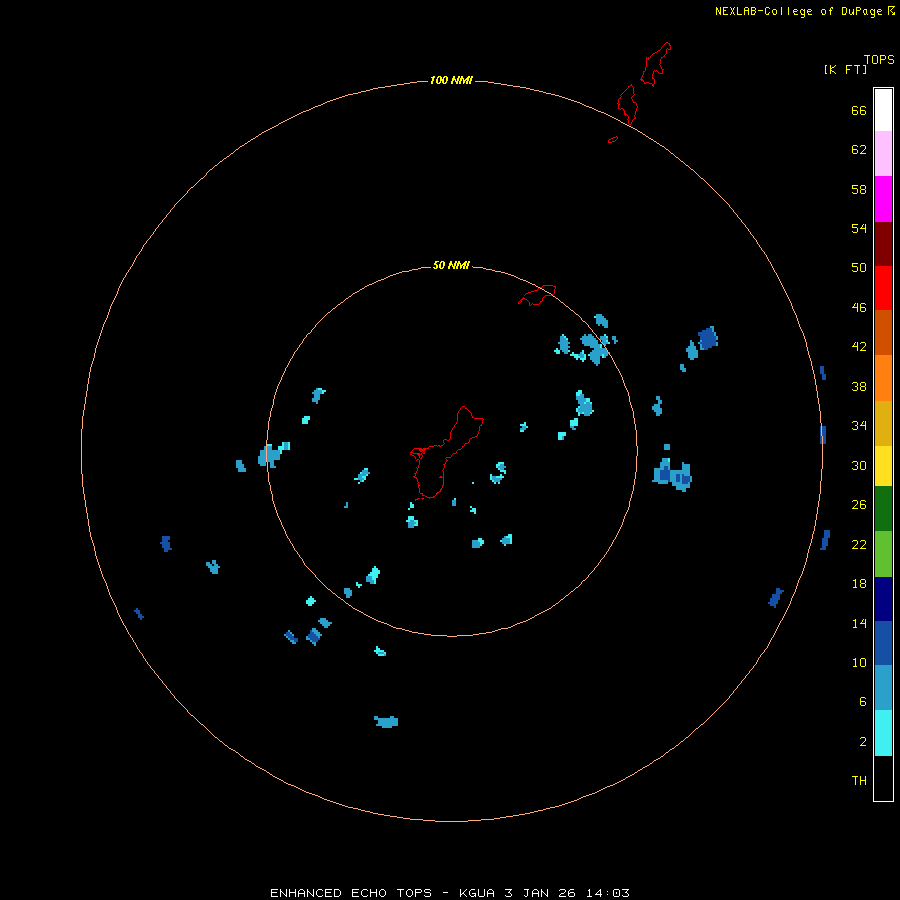Select the bright red 50 kft swatch
Screen dimensions: 900x900
(883, 288)
